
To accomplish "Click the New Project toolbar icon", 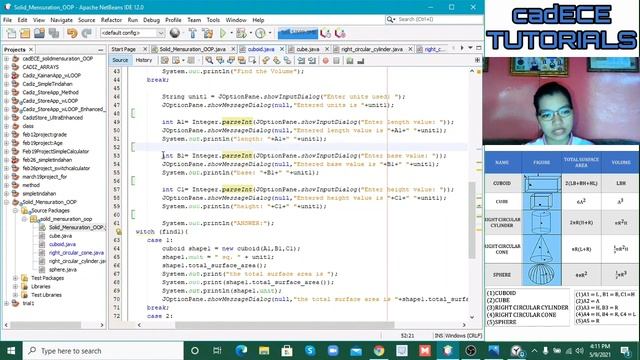I will [x=25, y=33].
